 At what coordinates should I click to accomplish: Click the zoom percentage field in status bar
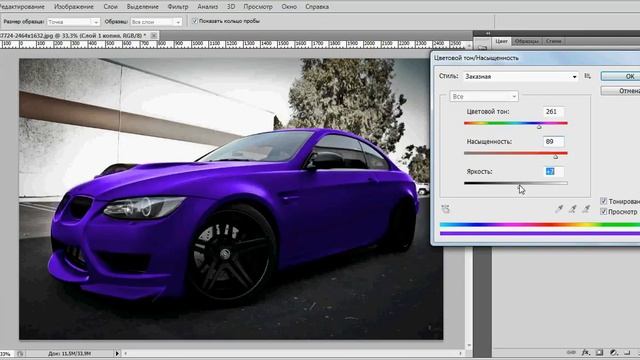[x=6, y=354]
